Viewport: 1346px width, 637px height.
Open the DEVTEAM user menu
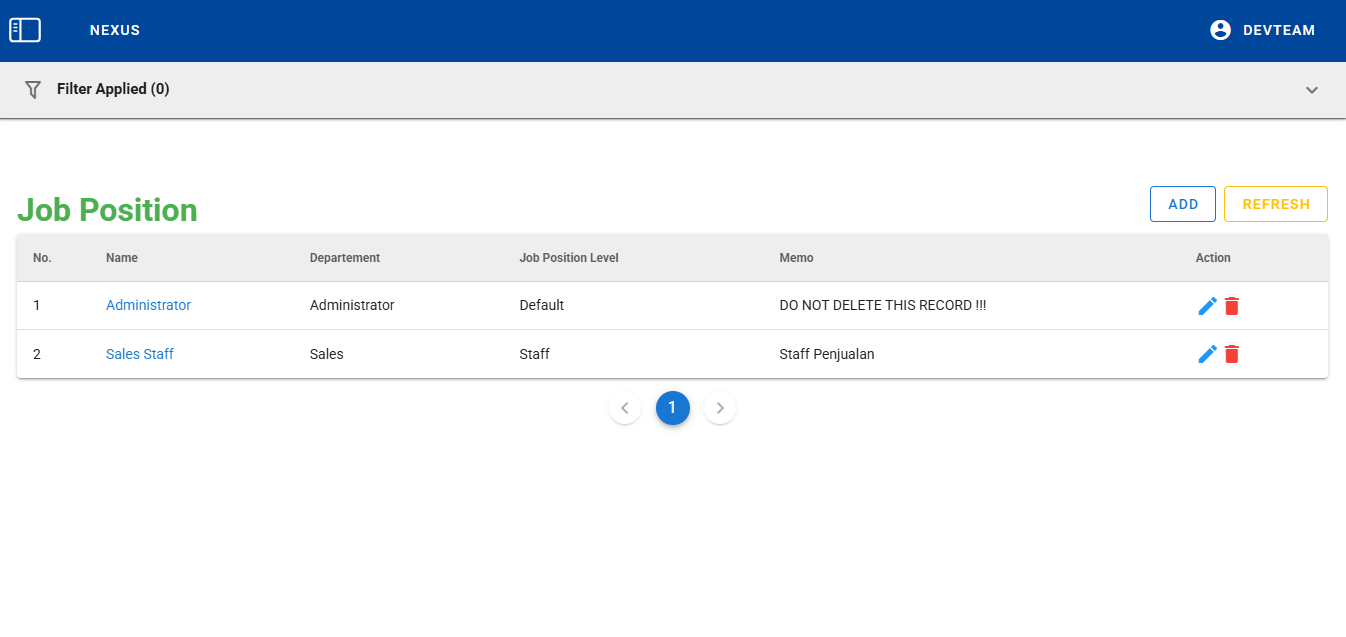[1278, 30]
